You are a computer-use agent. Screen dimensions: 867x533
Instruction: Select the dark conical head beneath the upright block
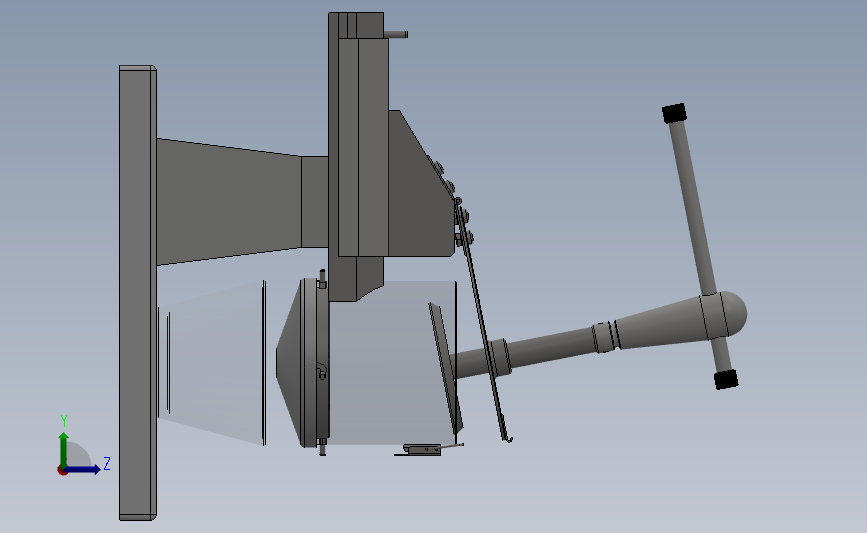click(301, 362)
